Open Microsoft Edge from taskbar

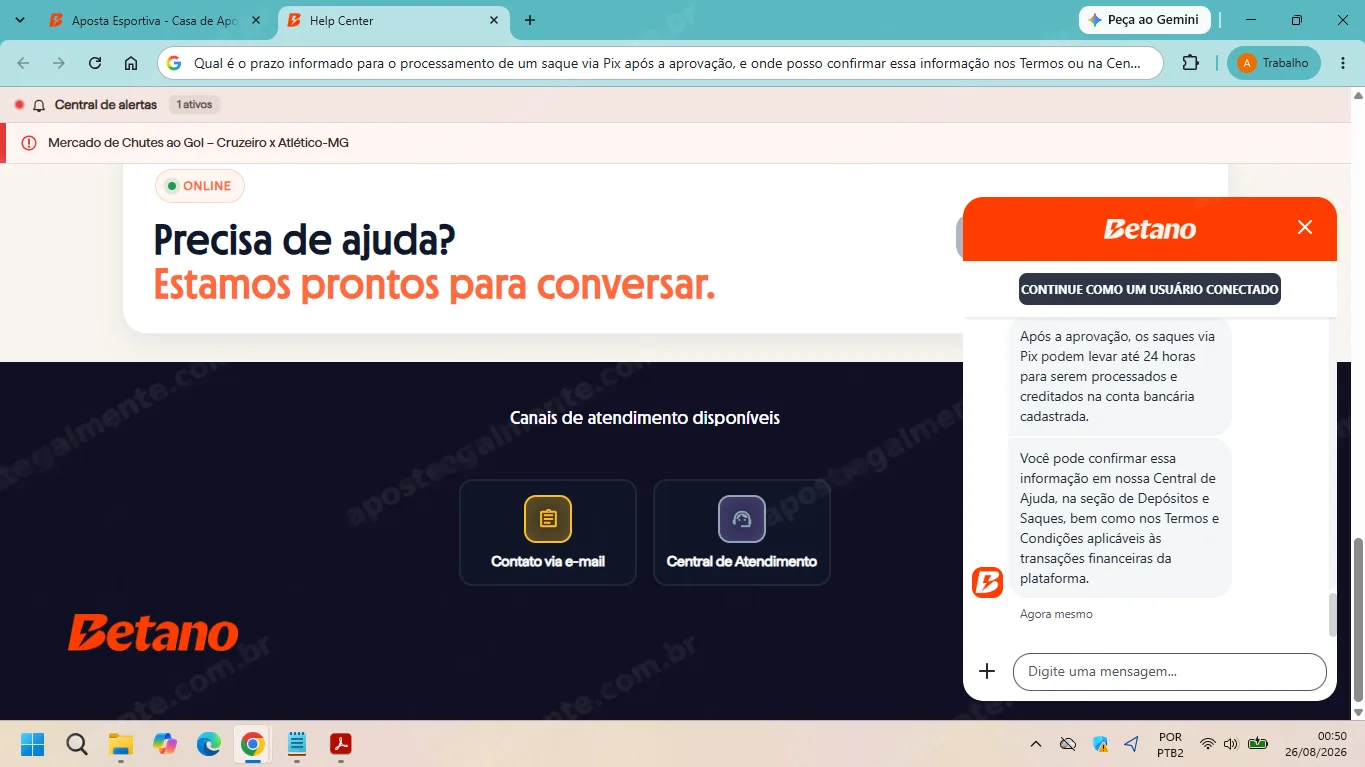tap(209, 744)
